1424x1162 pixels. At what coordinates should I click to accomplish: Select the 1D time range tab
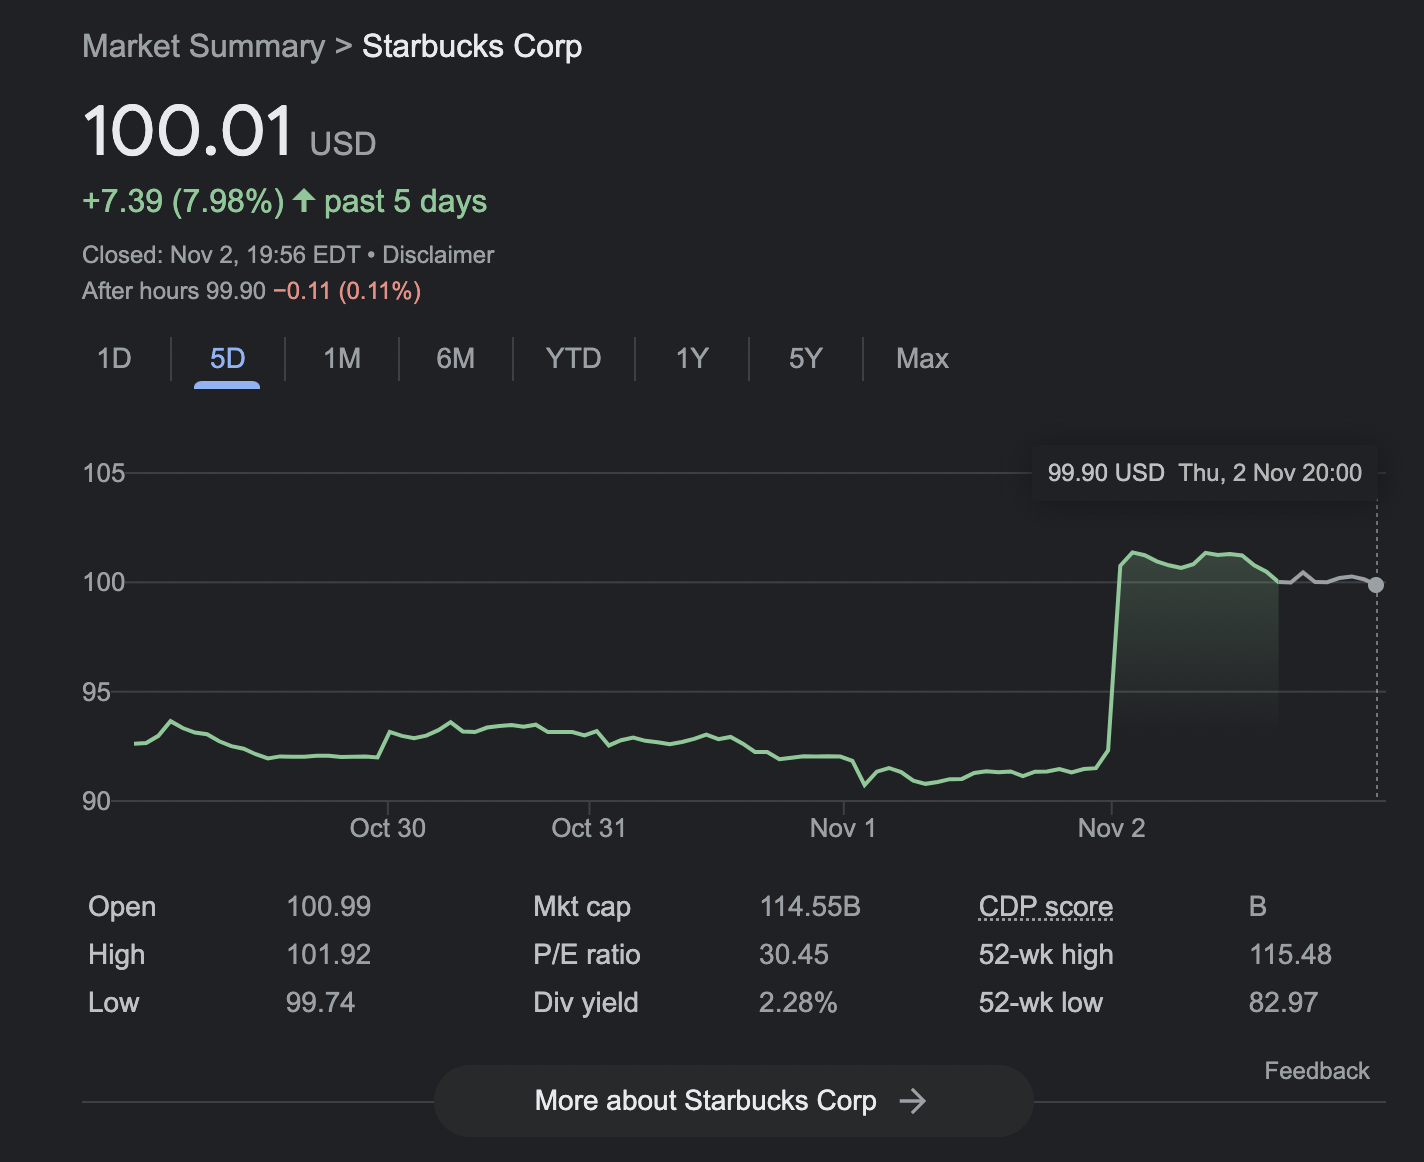114,358
